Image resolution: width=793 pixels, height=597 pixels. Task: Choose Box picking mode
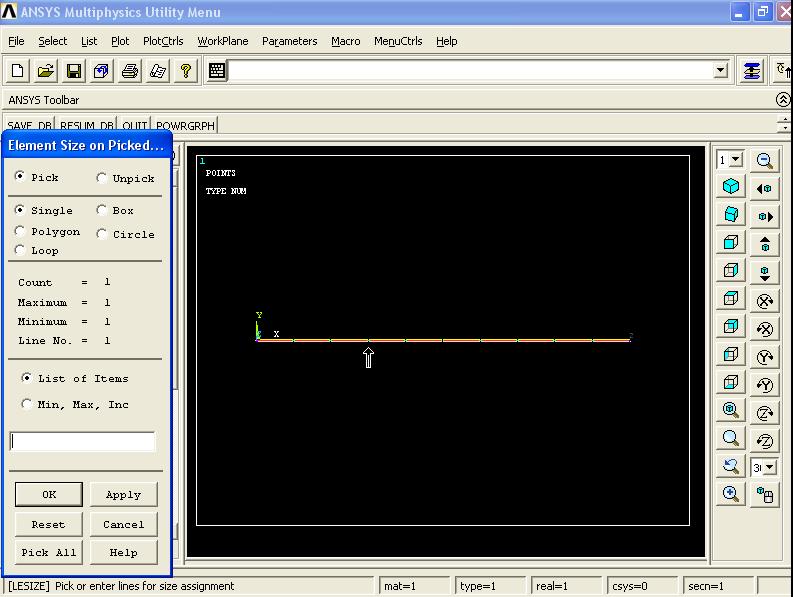point(102,209)
